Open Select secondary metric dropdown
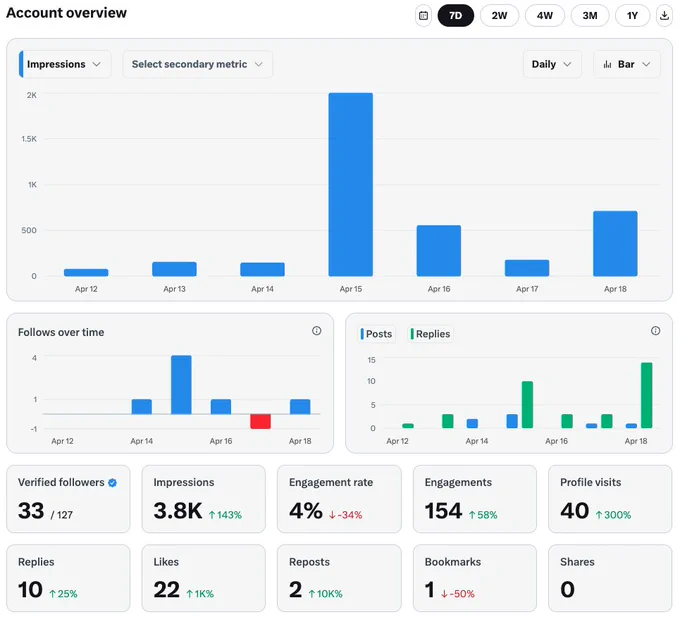Screen dimensions: 680x617 (x=197, y=64)
